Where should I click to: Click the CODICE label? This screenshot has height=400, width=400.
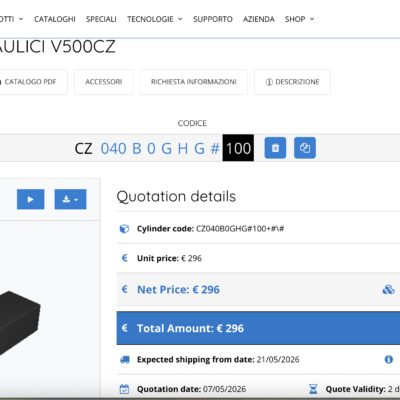click(x=192, y=123)
